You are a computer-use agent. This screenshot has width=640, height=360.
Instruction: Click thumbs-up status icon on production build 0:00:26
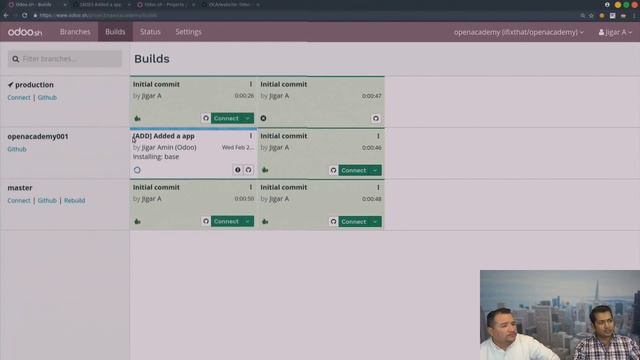pos(138,118)
